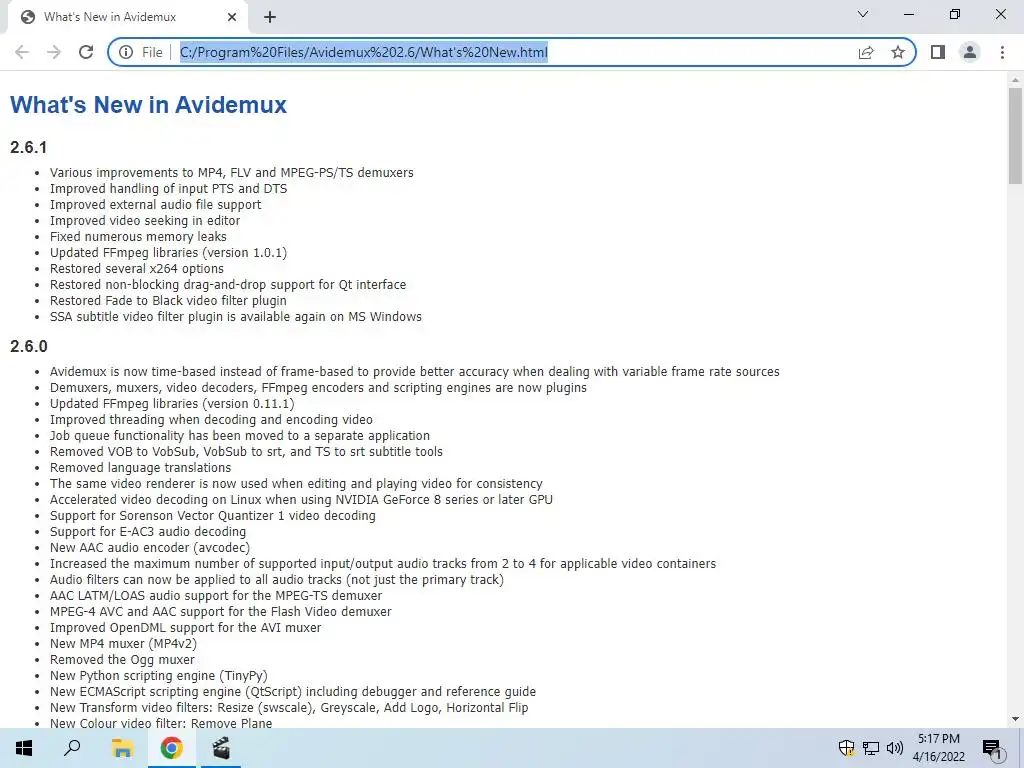Click 'Audio filters can now be applied' line

click(277, 580)
